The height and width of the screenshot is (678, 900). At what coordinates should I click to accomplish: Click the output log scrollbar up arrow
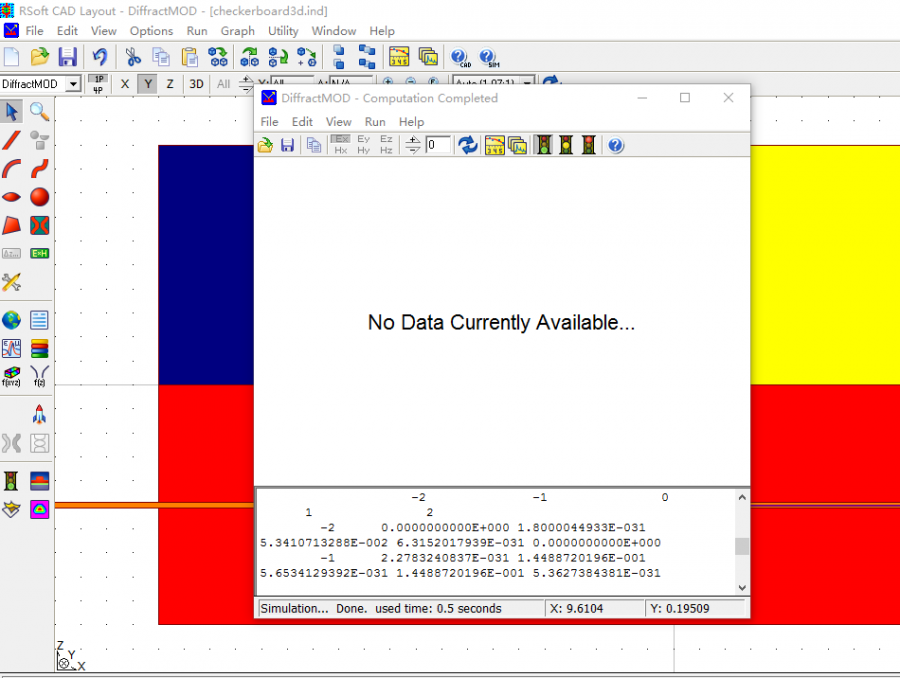[x=742, y=497]
